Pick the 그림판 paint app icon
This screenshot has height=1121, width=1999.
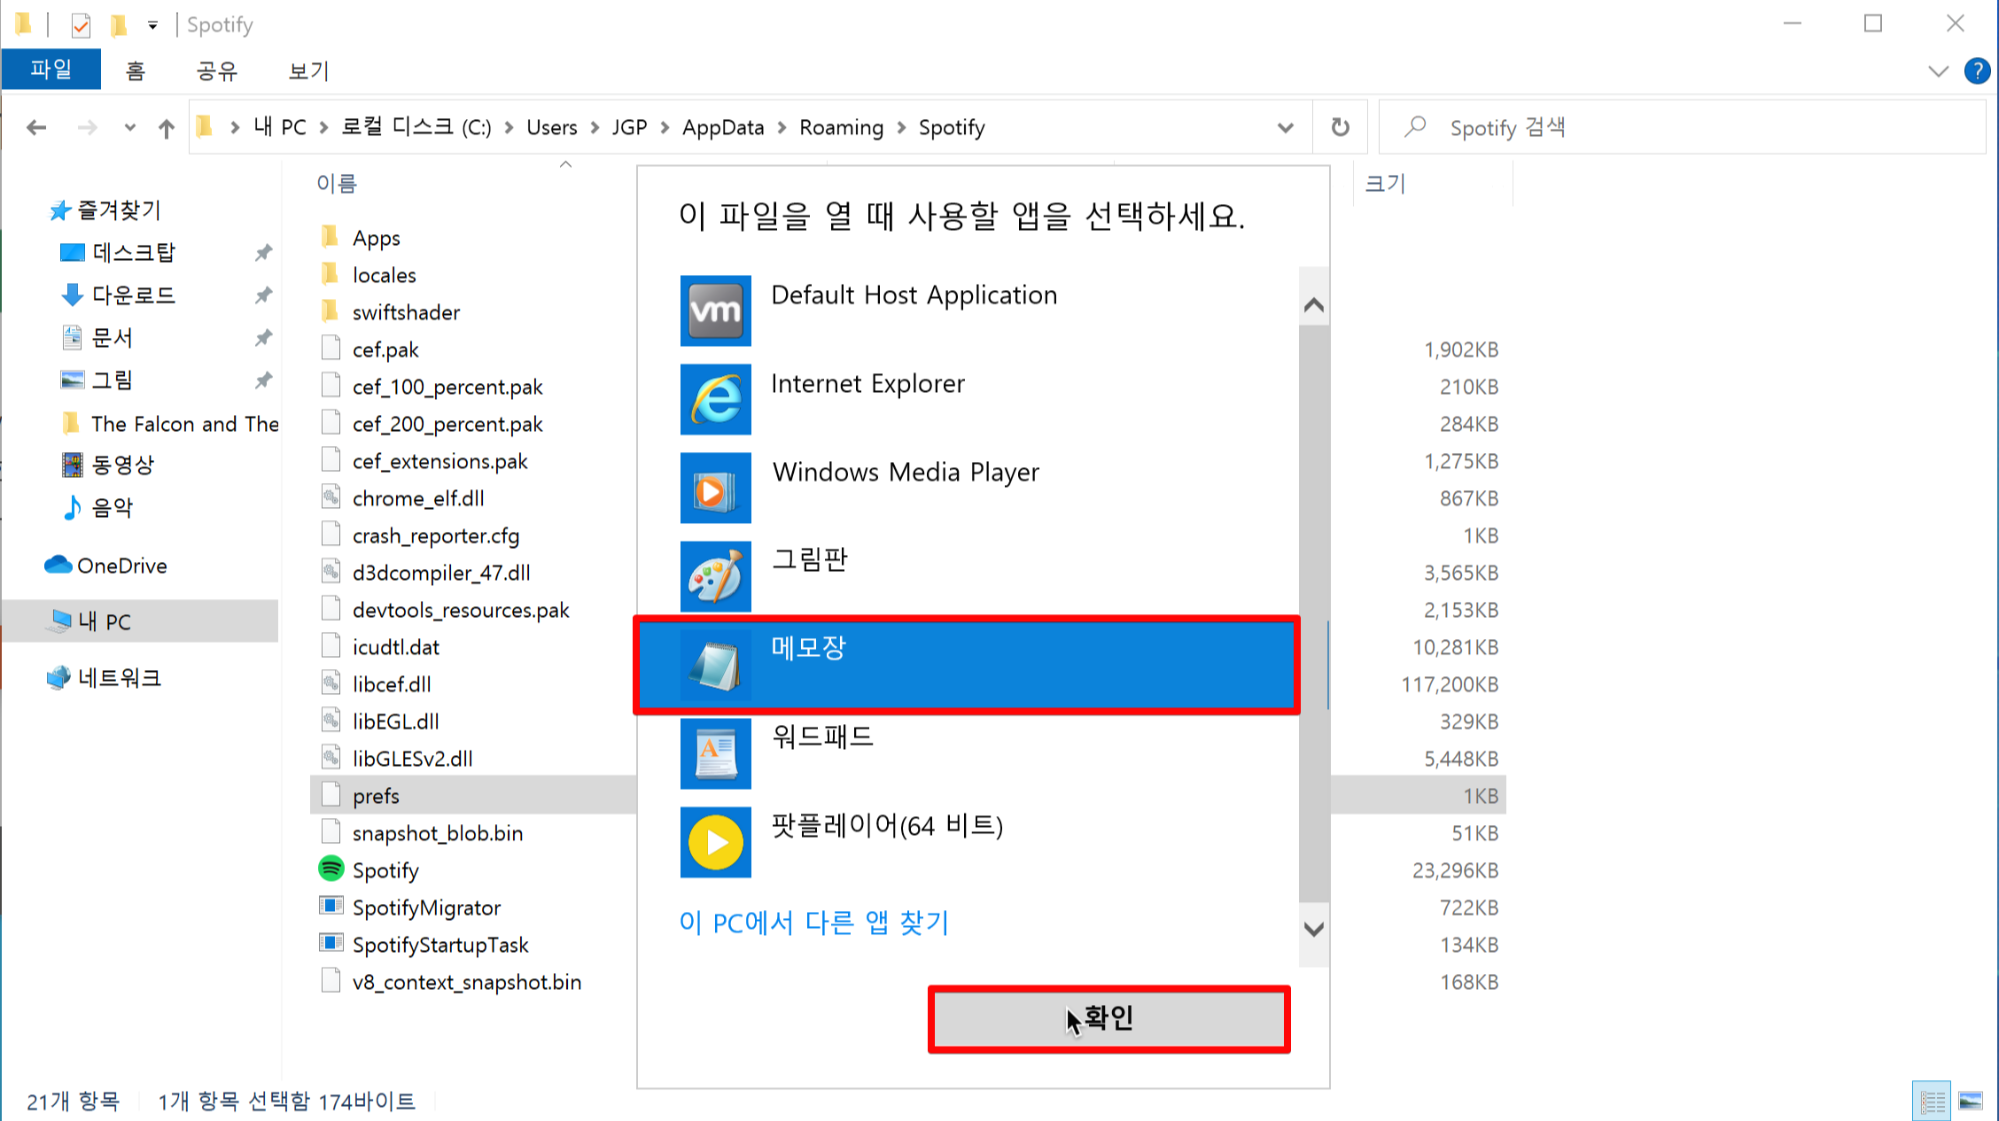click(715, 576)
